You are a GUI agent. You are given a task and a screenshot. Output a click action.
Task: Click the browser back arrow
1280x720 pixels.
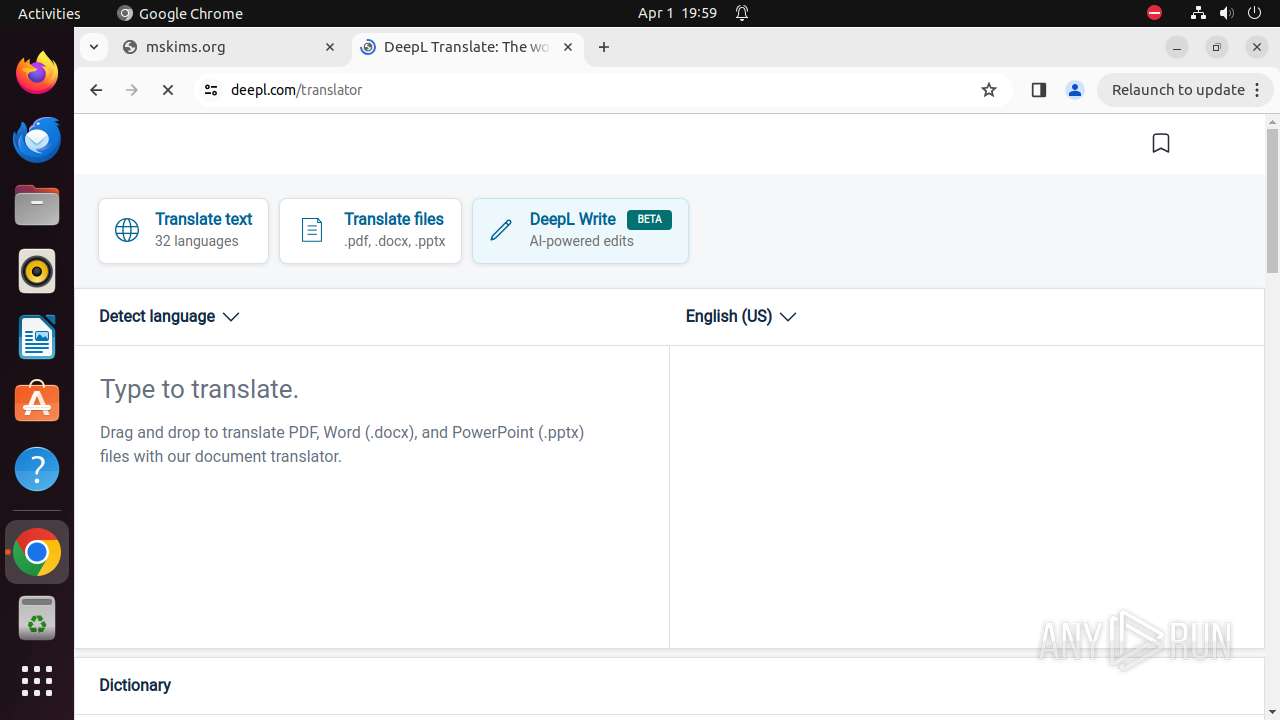[96, 90]
